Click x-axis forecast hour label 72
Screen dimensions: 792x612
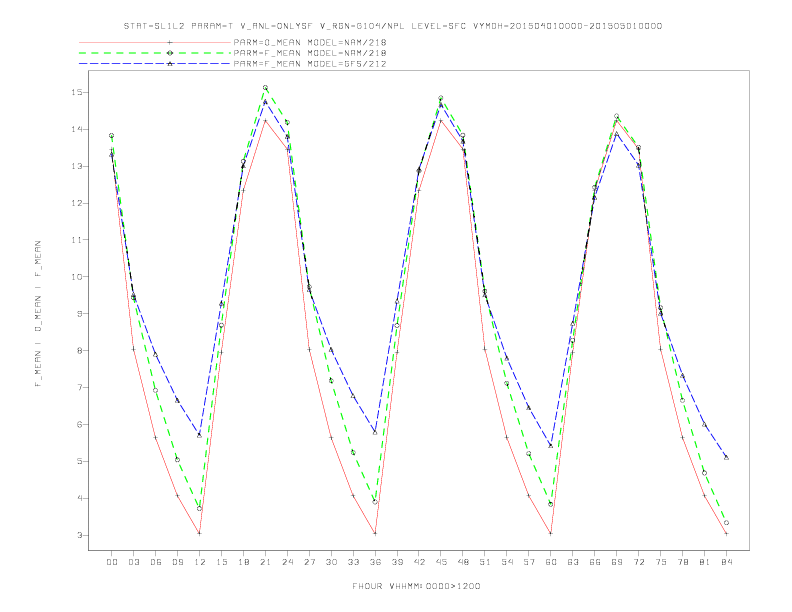click(638, 562)
